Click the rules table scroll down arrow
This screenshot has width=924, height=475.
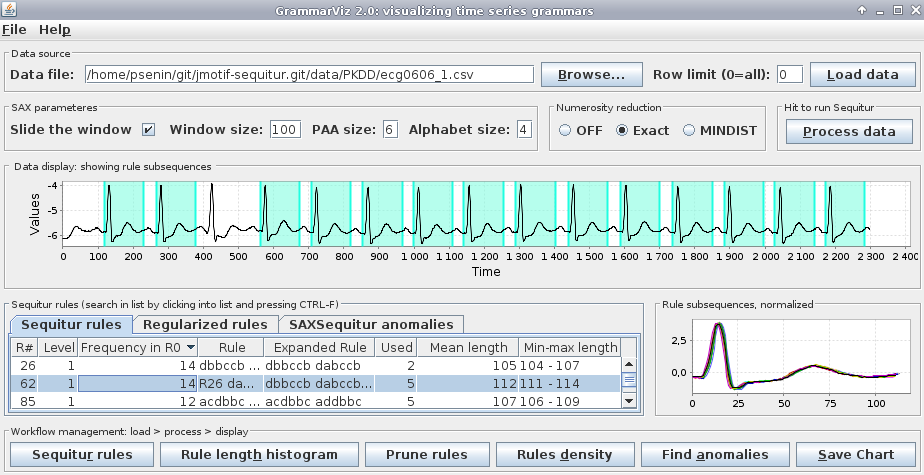tap(629, 401)
